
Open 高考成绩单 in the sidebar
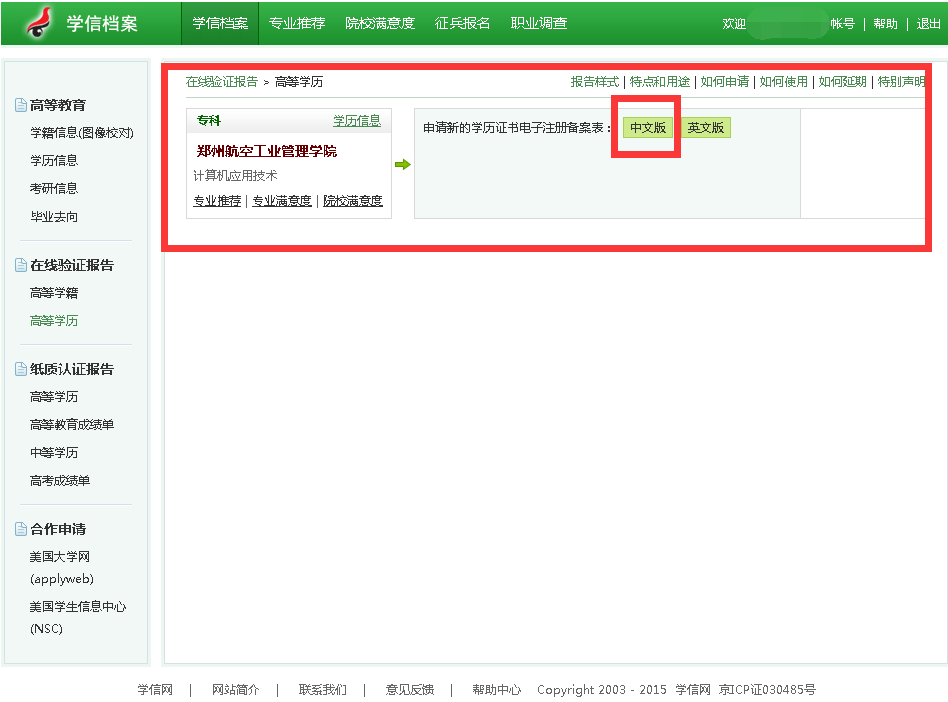pos(60,481)
